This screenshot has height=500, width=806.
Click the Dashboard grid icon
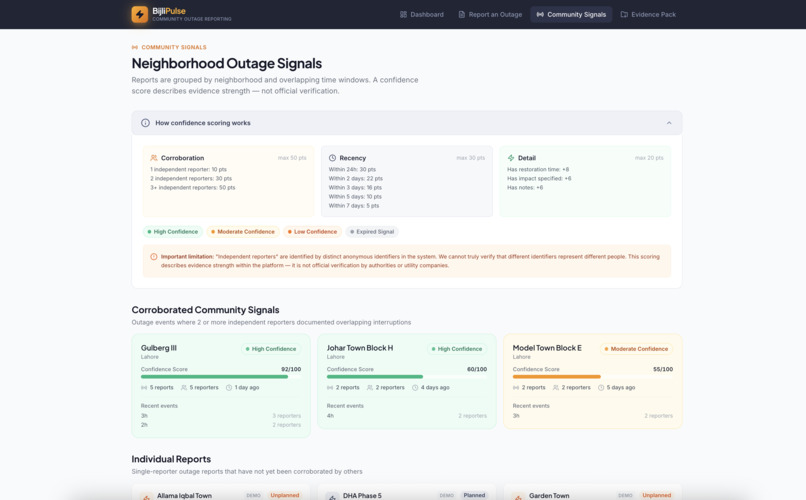(404, 14)
